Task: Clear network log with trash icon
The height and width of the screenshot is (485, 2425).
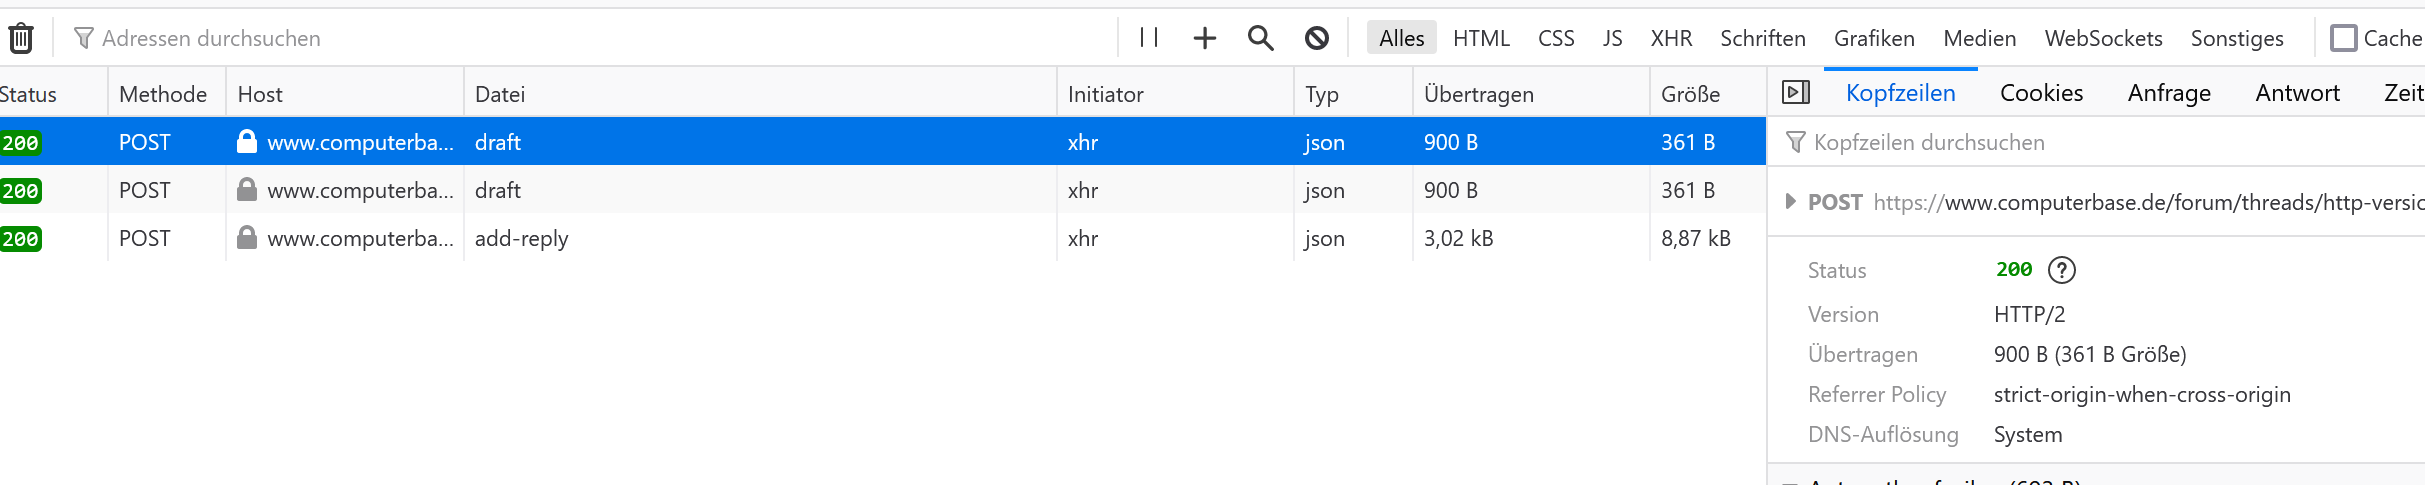Action: click(x=21, y=38)
